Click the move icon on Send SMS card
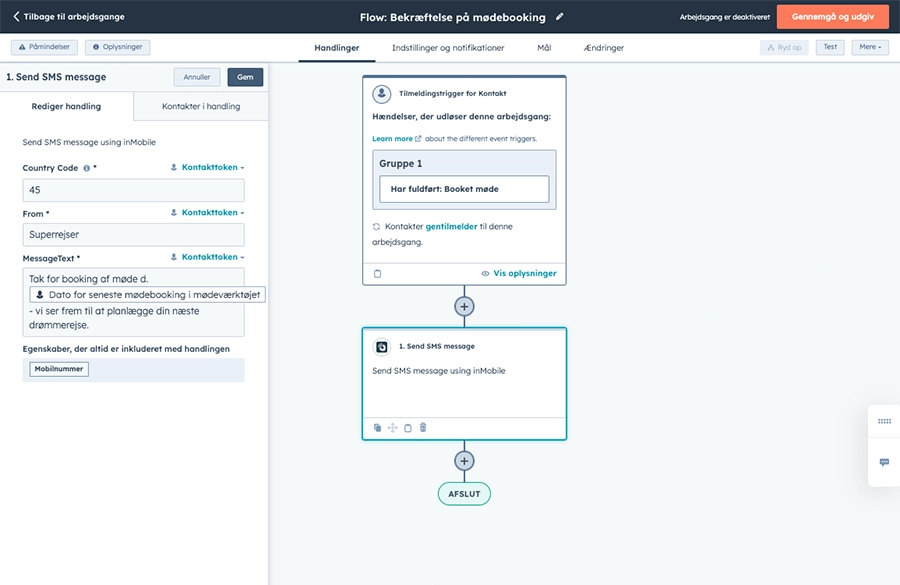The width and height of the screenshot is (900, 585). (394, 428)
